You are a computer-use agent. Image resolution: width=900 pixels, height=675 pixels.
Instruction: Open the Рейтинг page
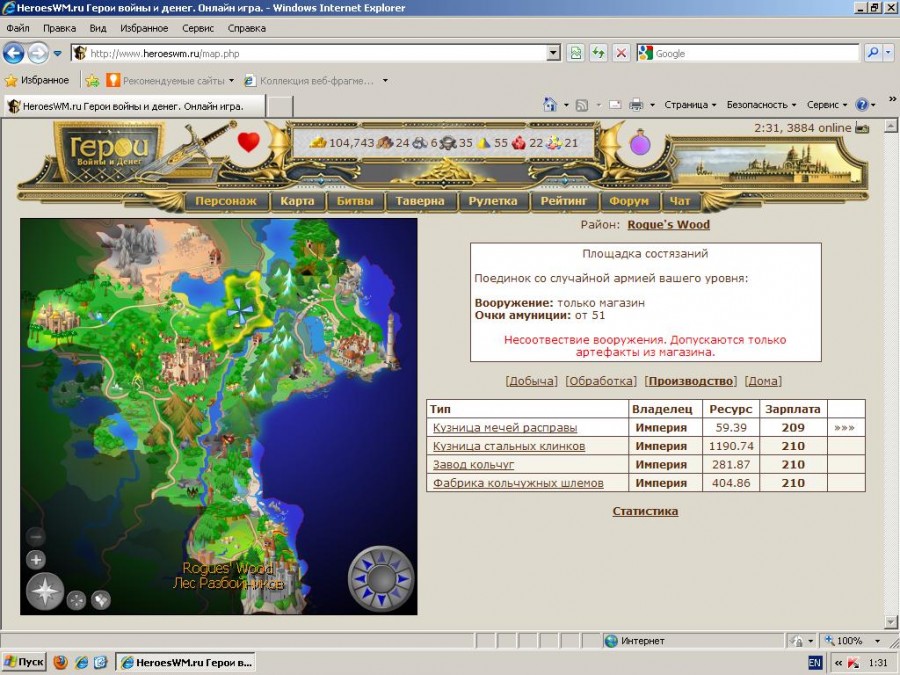[x=564, y=201]
